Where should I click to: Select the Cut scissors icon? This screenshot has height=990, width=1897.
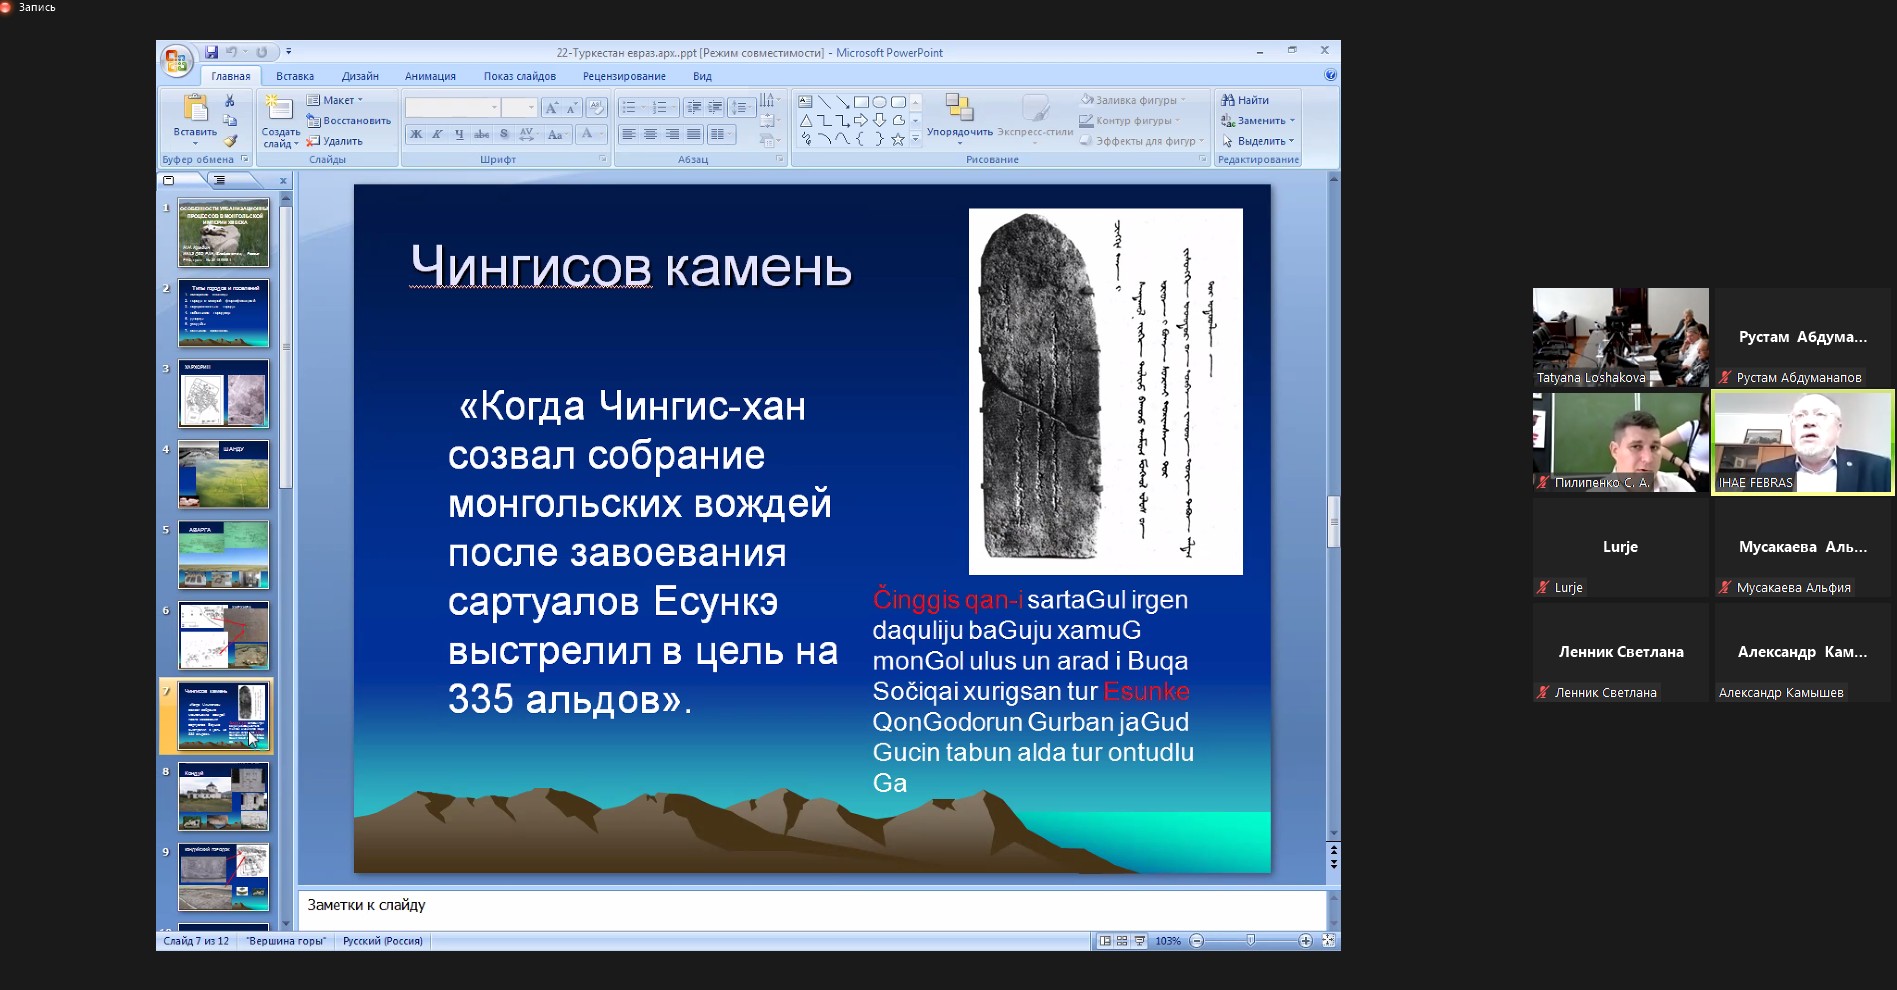click(x=230, y=101)
